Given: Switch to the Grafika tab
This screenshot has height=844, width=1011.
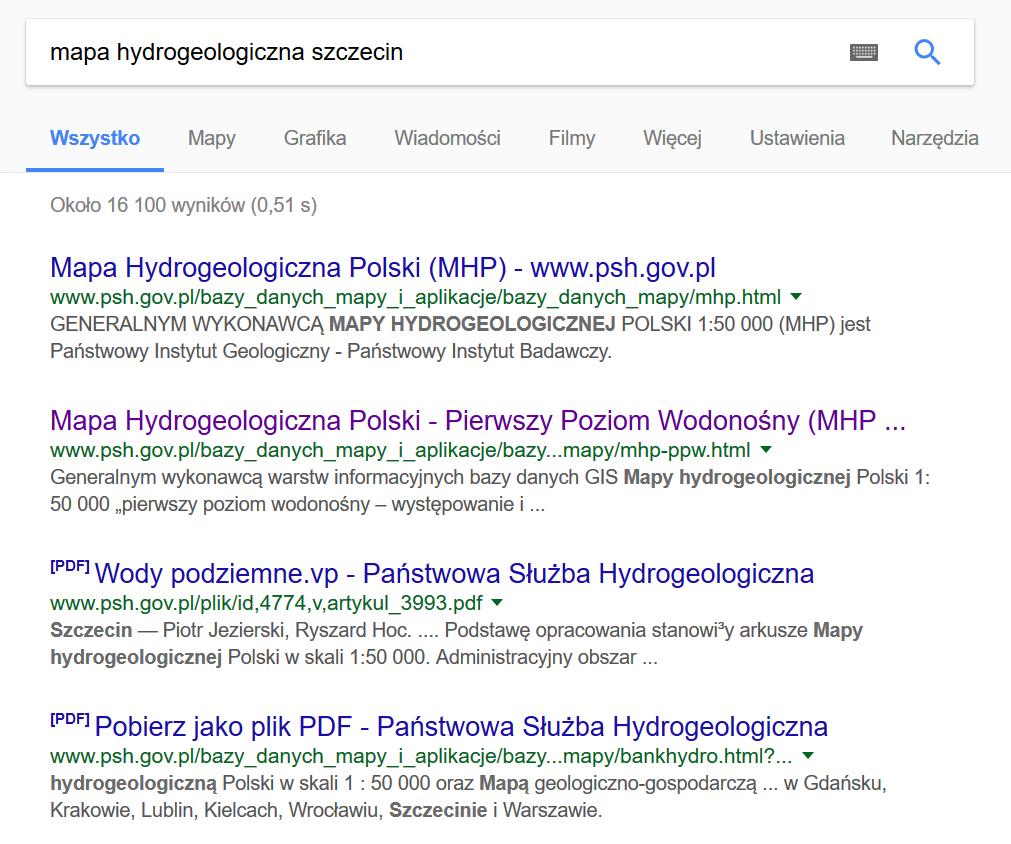Looking at the screenshot, I should point(315,138).
